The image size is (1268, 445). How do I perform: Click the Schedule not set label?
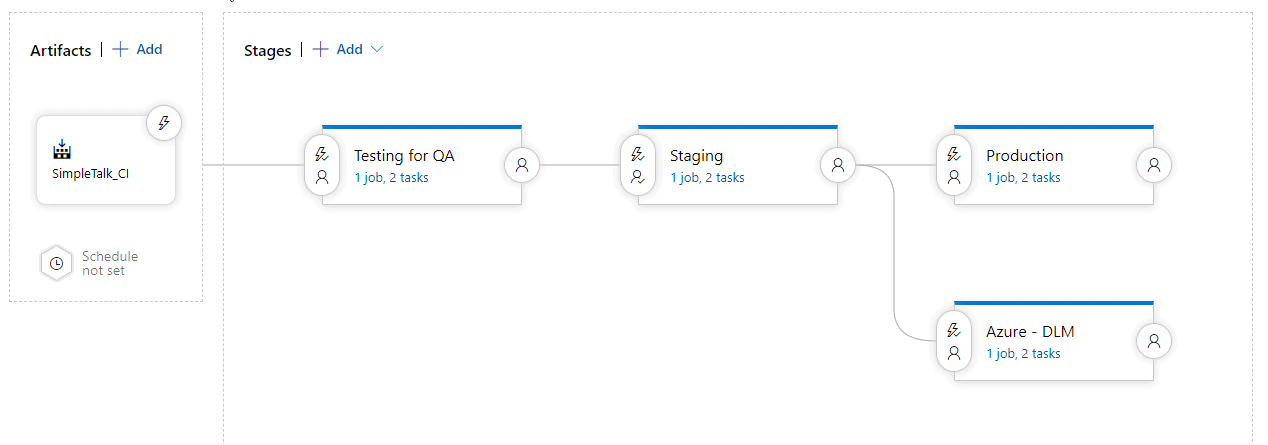click(110, 263)
